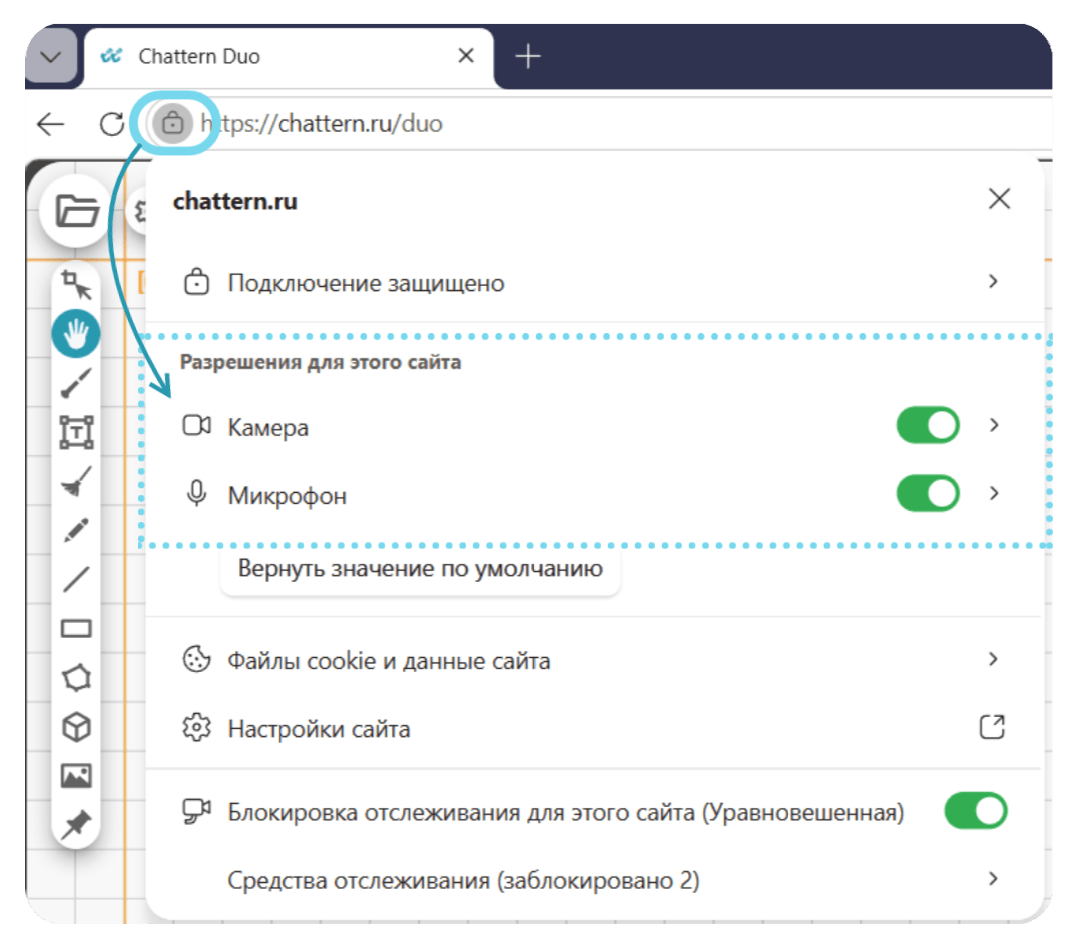Toggle the Микрофон permission switch
This screenshot has width=1088, height=945.
click(x=928, y=493)
